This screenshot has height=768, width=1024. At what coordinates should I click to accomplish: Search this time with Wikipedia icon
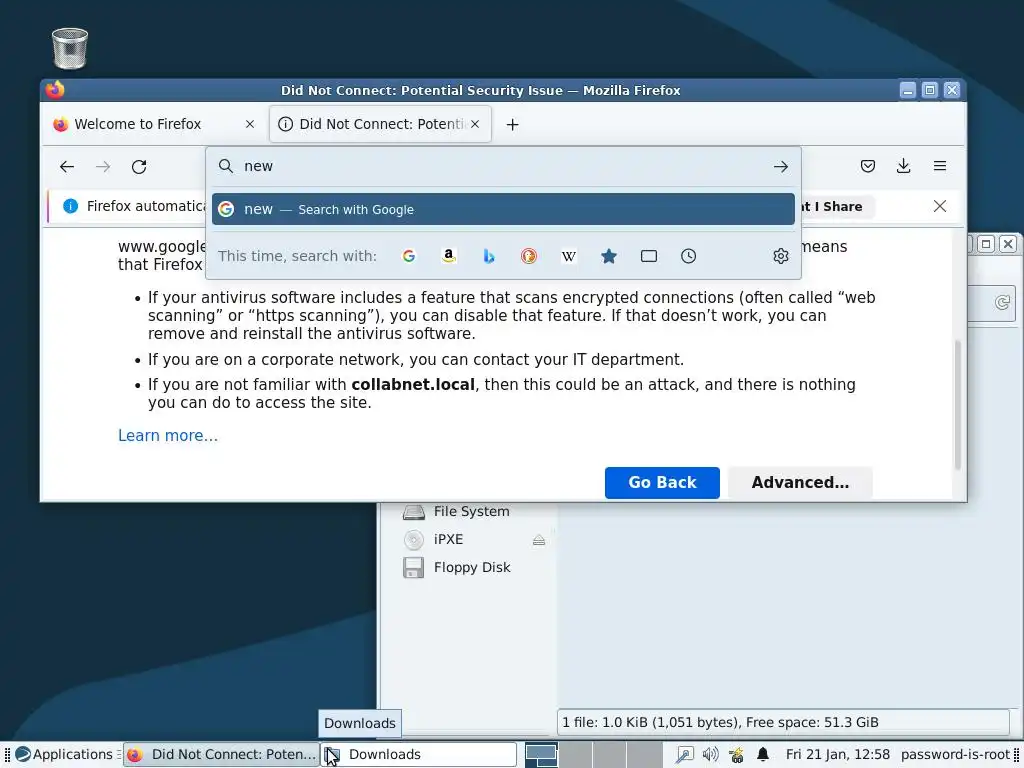click(569, 256)
